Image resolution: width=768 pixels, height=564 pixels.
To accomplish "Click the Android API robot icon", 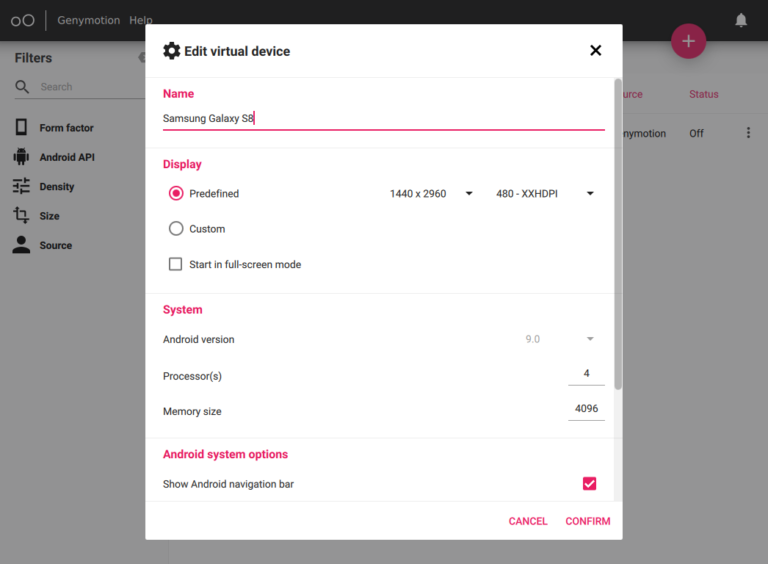I will pyautogui.click(x=21, y=157).
